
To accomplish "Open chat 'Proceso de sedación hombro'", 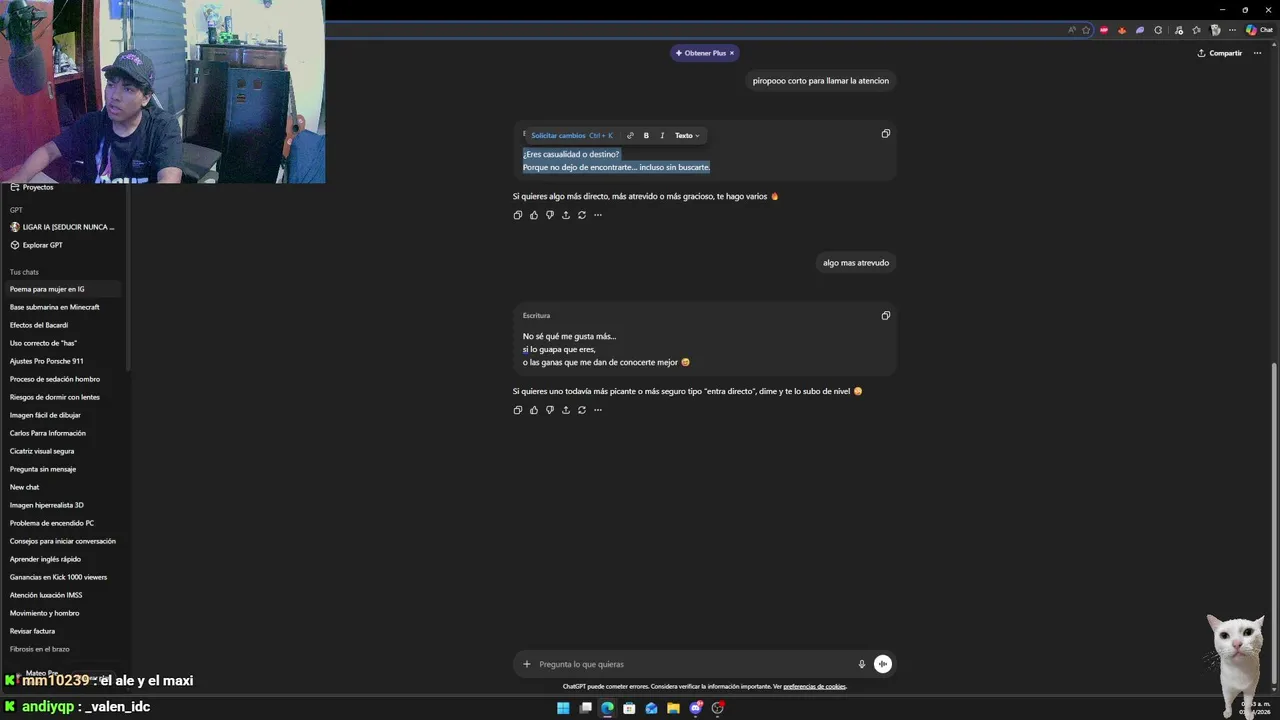I will (64, 379).
